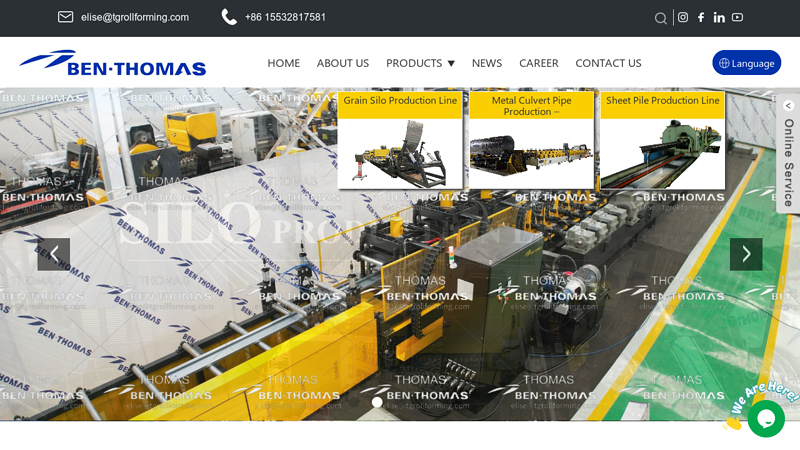Expand the Online Service side panel arrow
800x450 pixels.
788,106
